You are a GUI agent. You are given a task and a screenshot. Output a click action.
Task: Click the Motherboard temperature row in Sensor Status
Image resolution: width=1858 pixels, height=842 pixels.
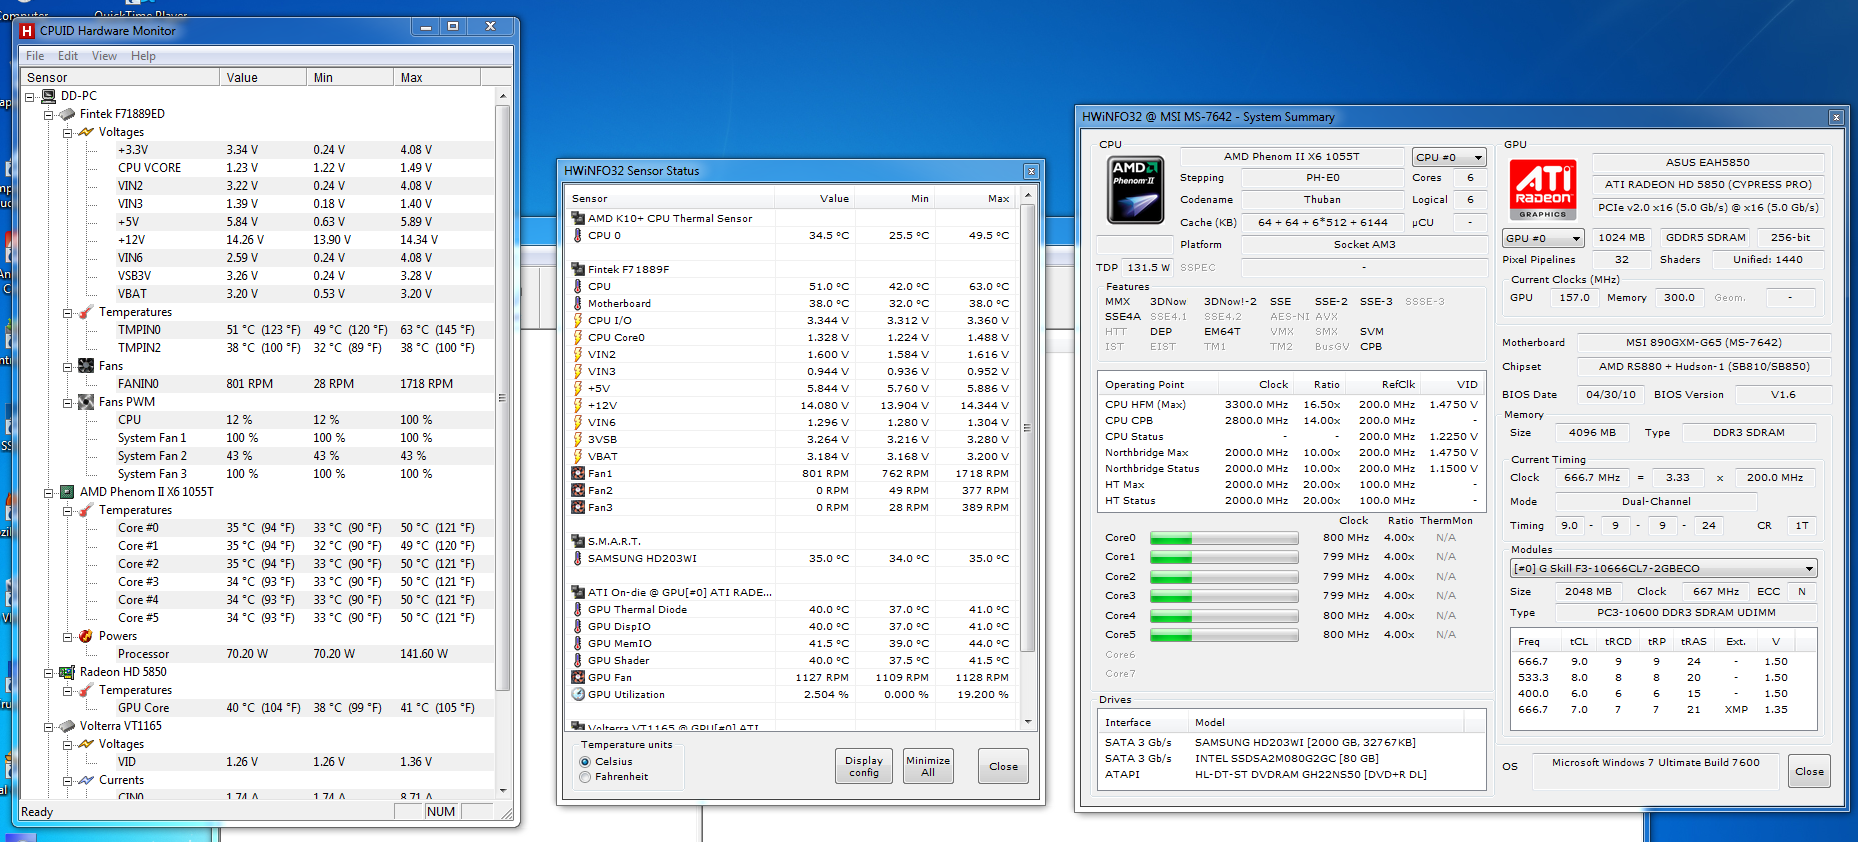793,303
